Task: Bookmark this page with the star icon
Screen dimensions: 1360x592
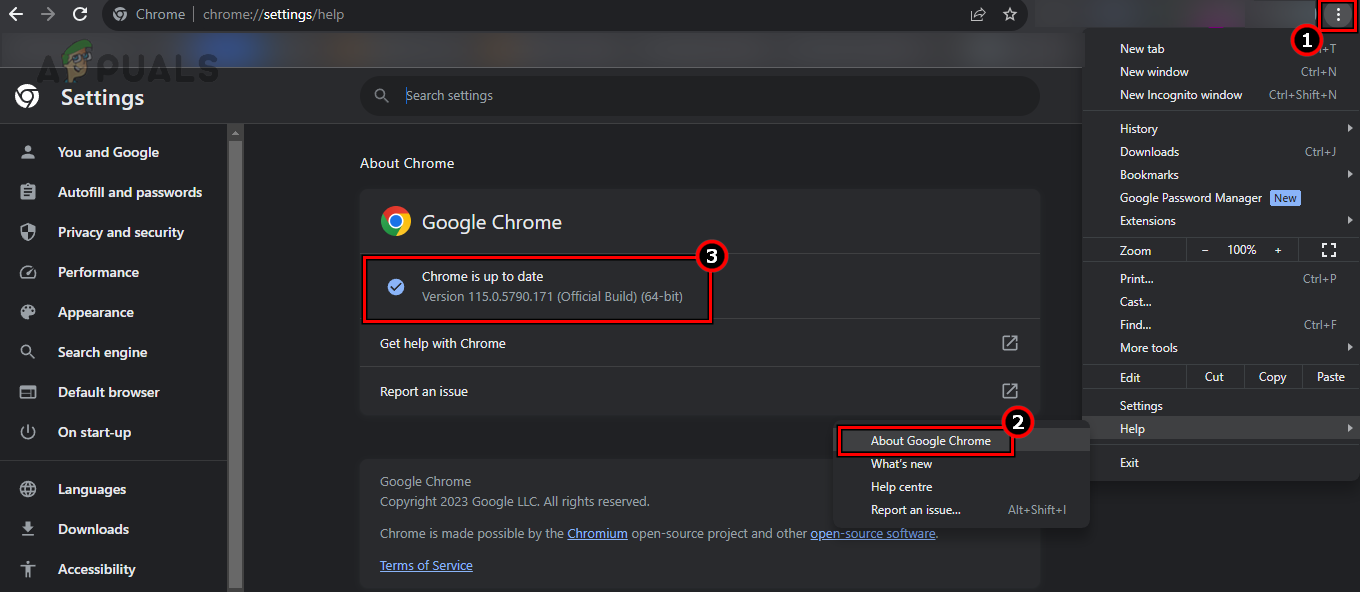Action: pyautogui.click(x=1009, y=14)
